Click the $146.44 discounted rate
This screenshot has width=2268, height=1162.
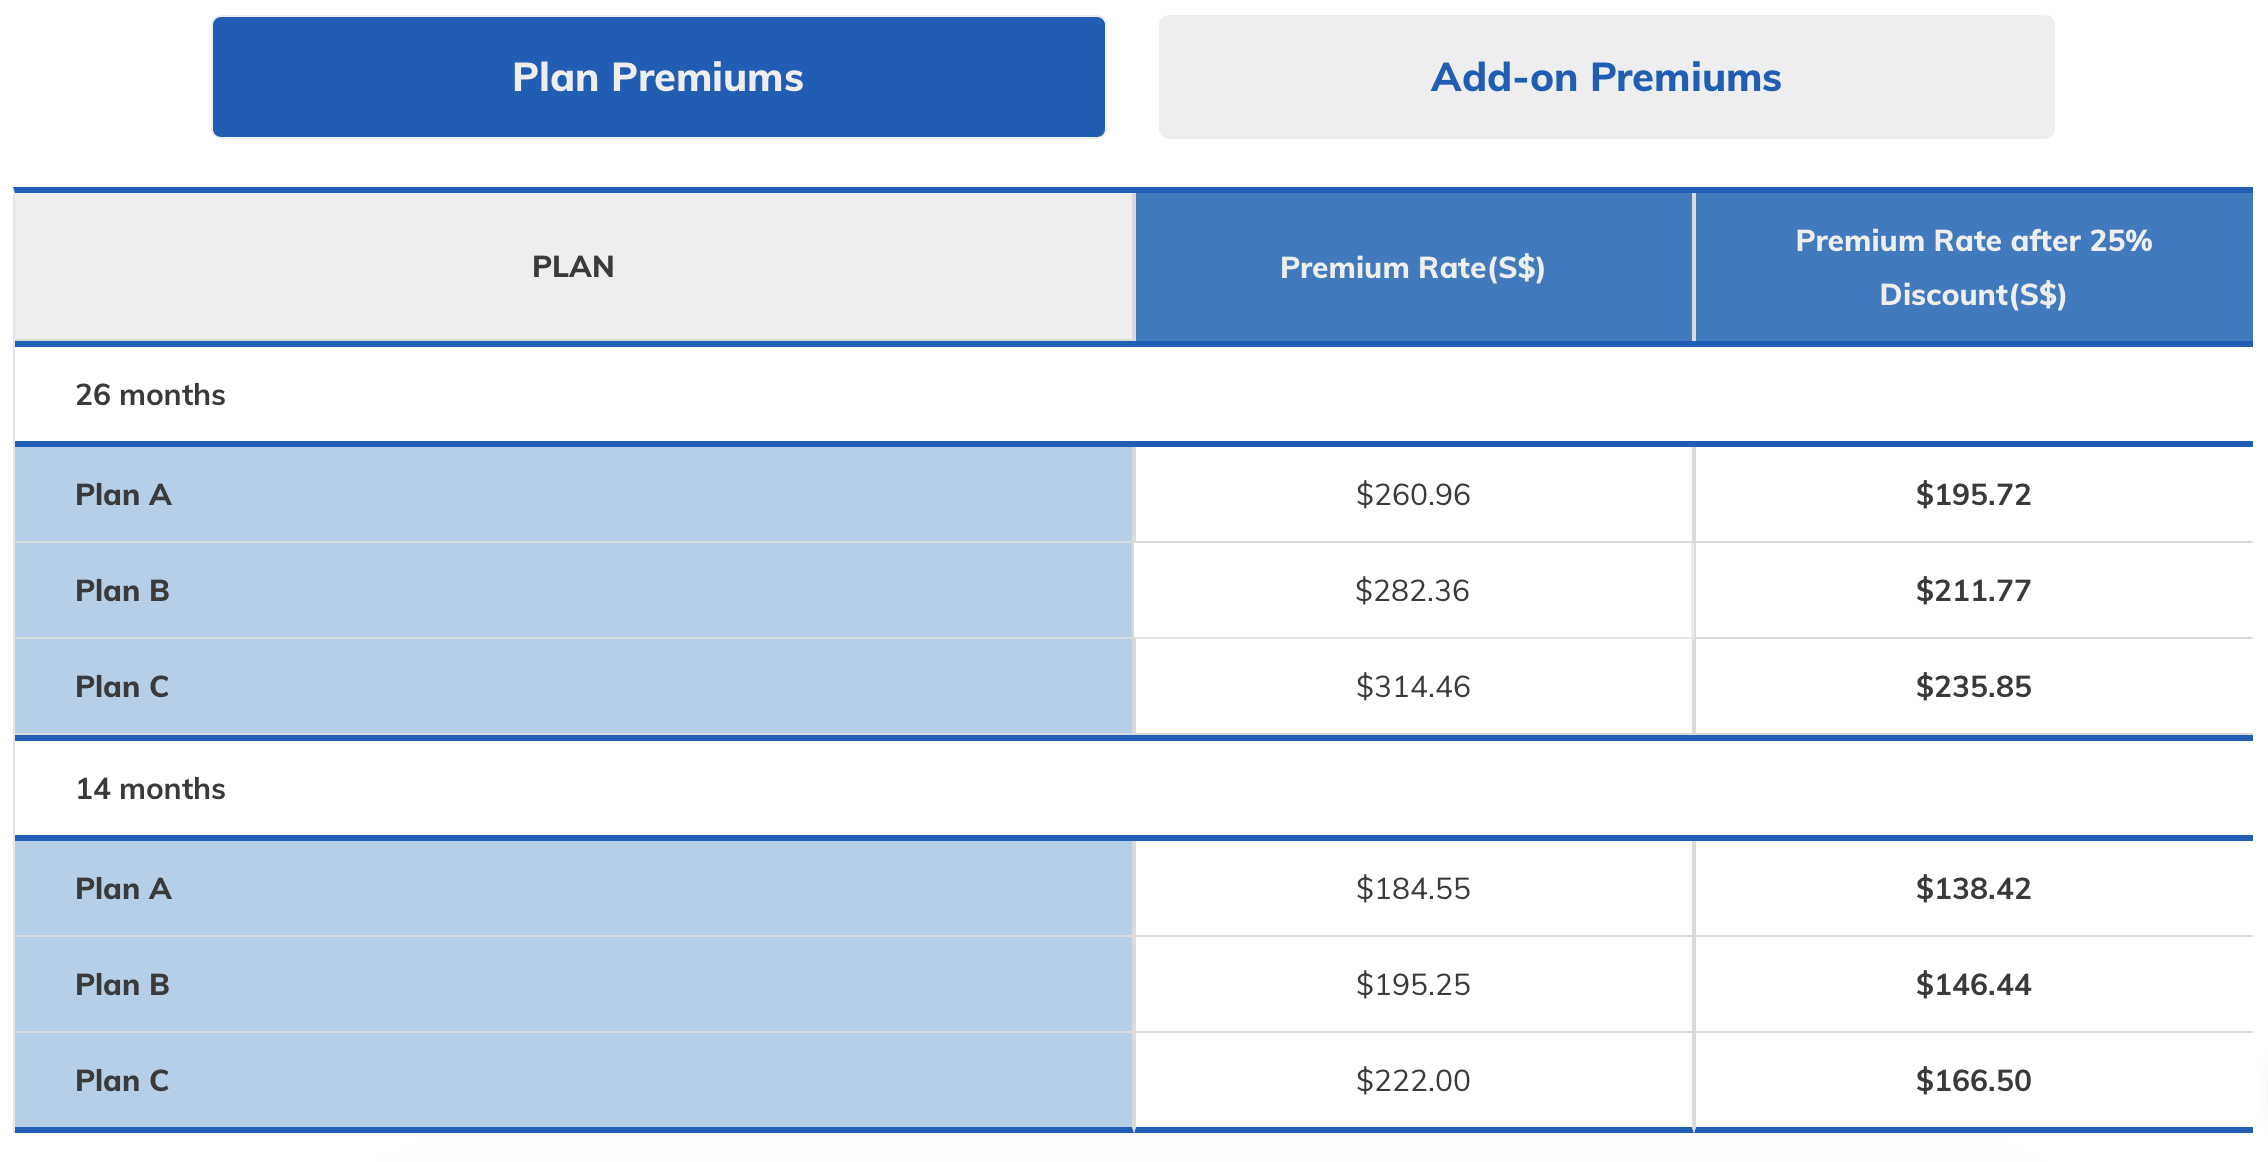[x=1973, y=984]
